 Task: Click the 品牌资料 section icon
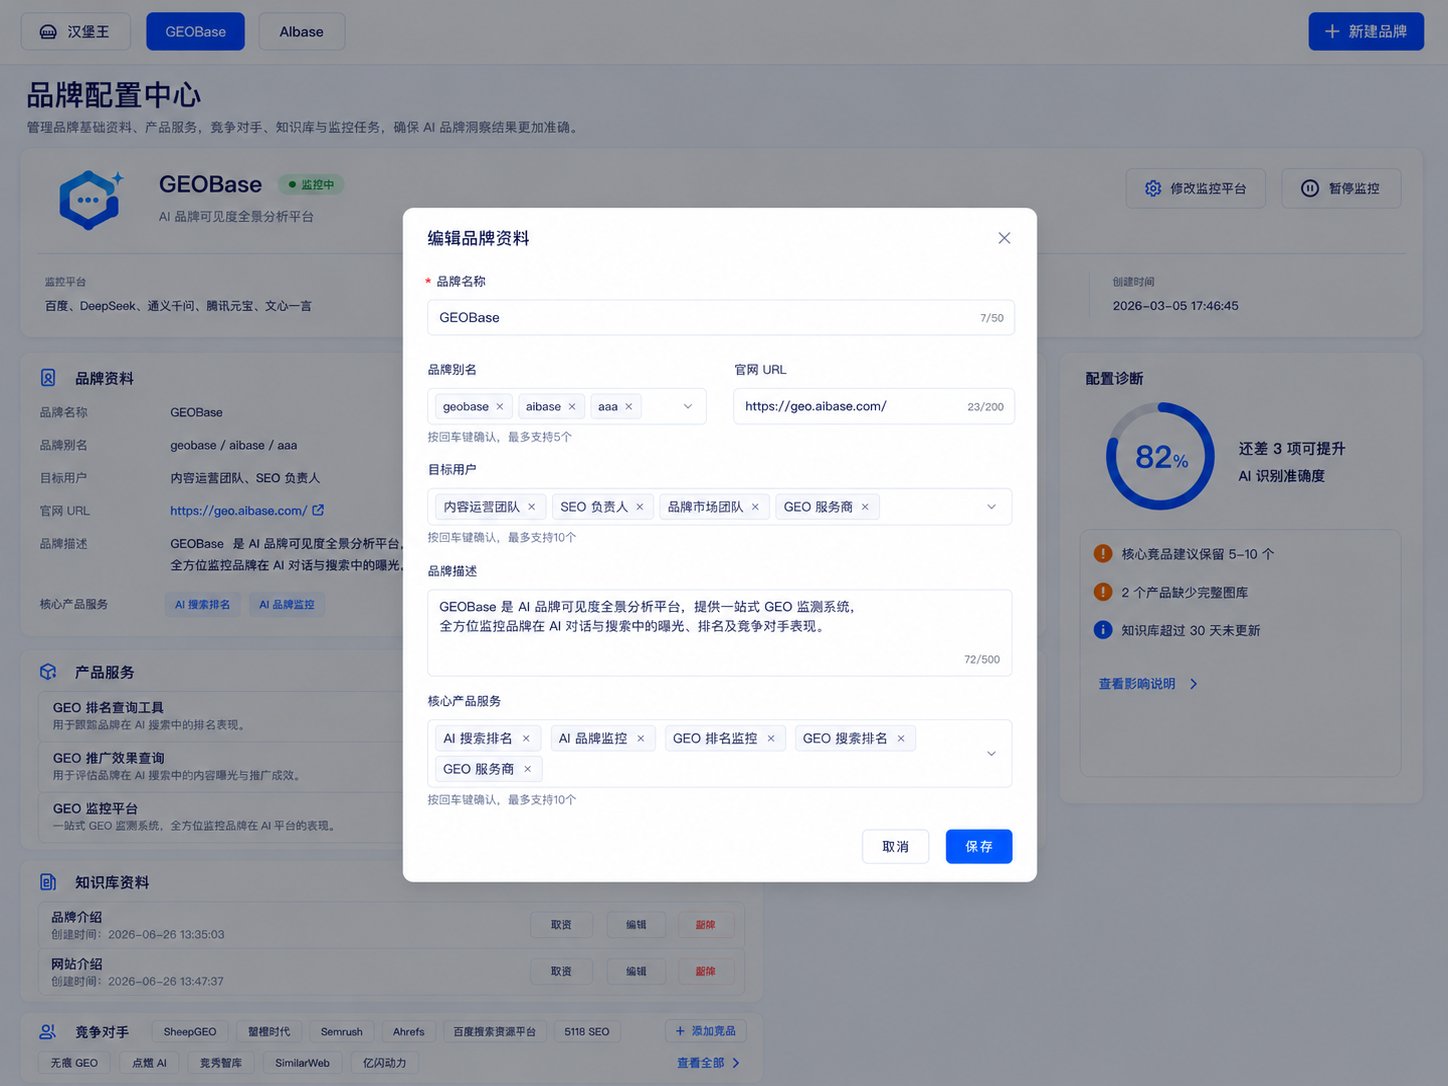pos(48,378)
